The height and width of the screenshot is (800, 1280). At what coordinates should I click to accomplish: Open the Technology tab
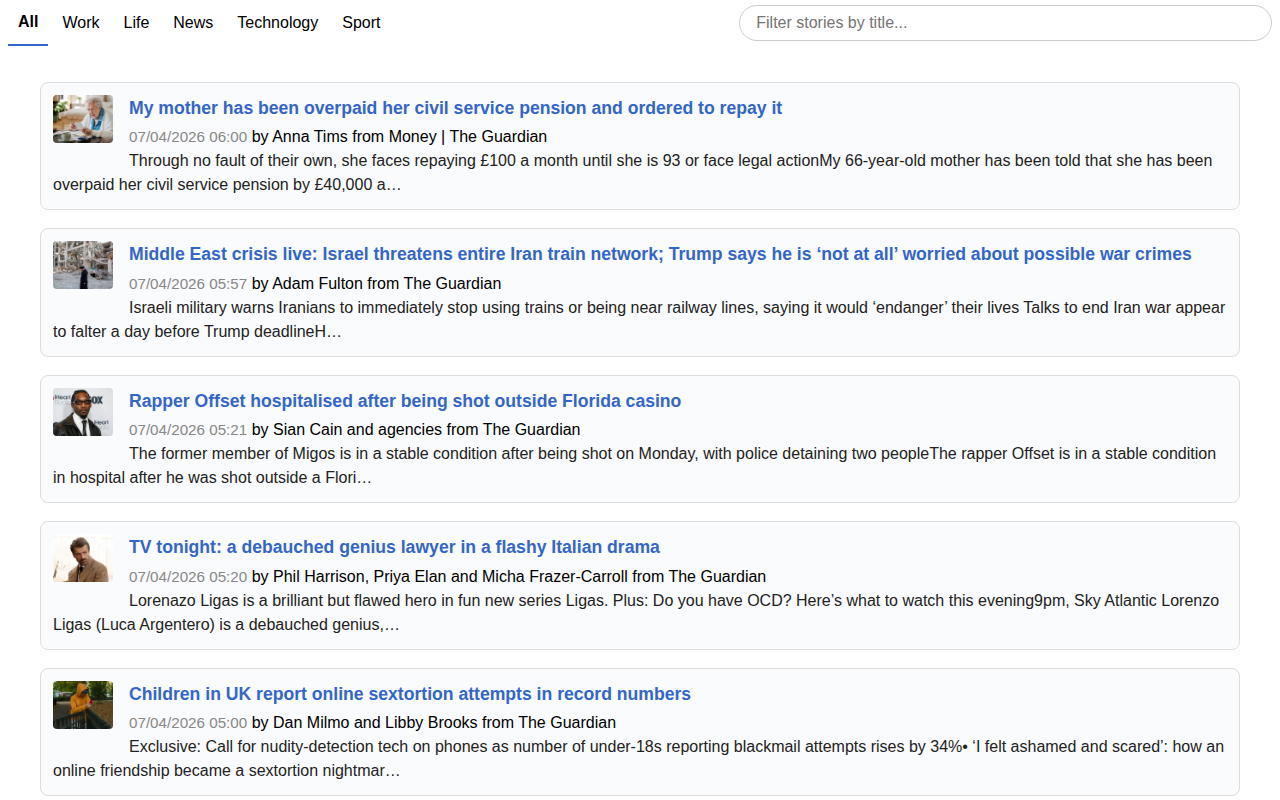click(277, 22)
